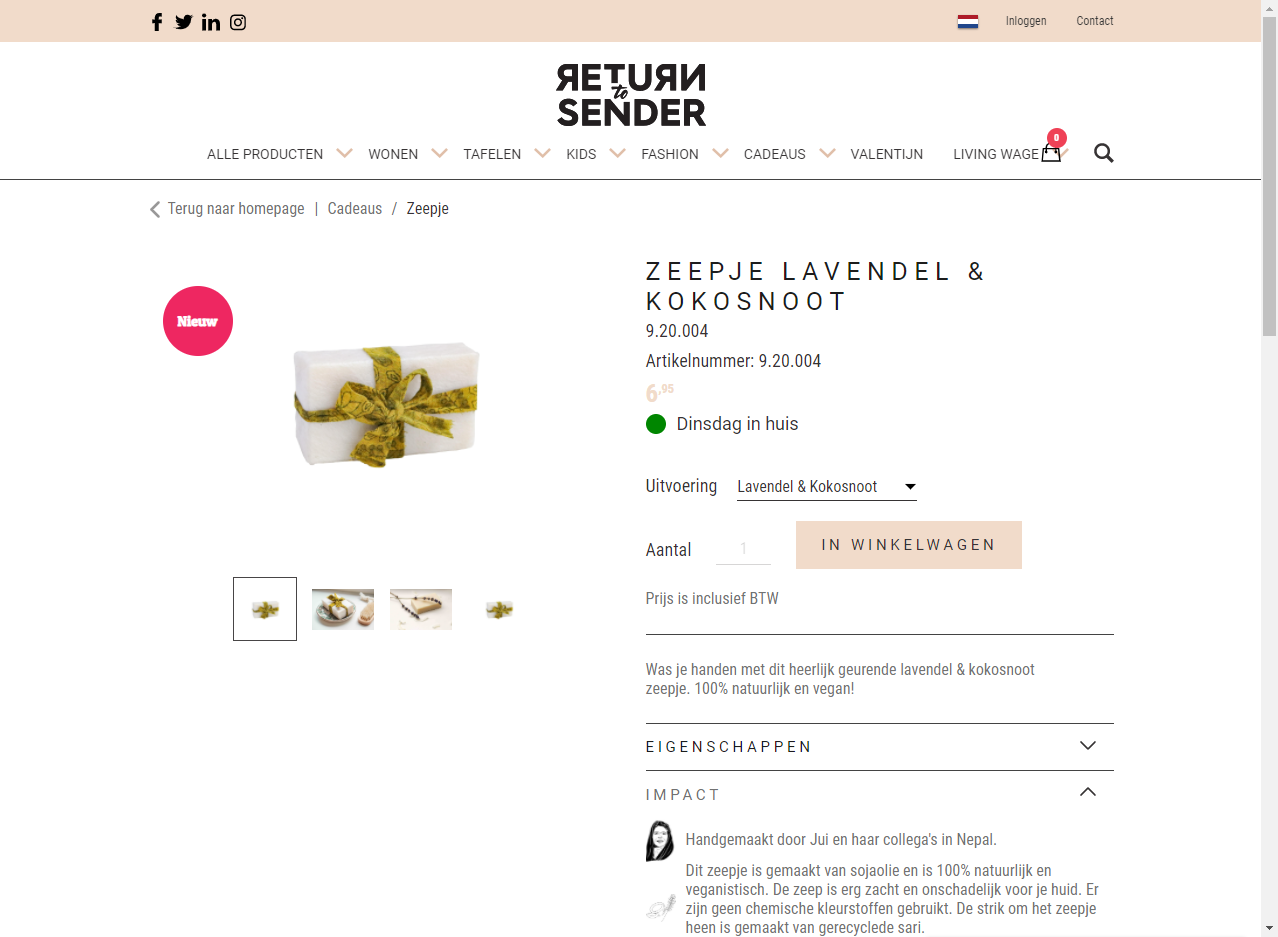Open the Wonen menu item
1278x937 pixels.
[393, 154]
